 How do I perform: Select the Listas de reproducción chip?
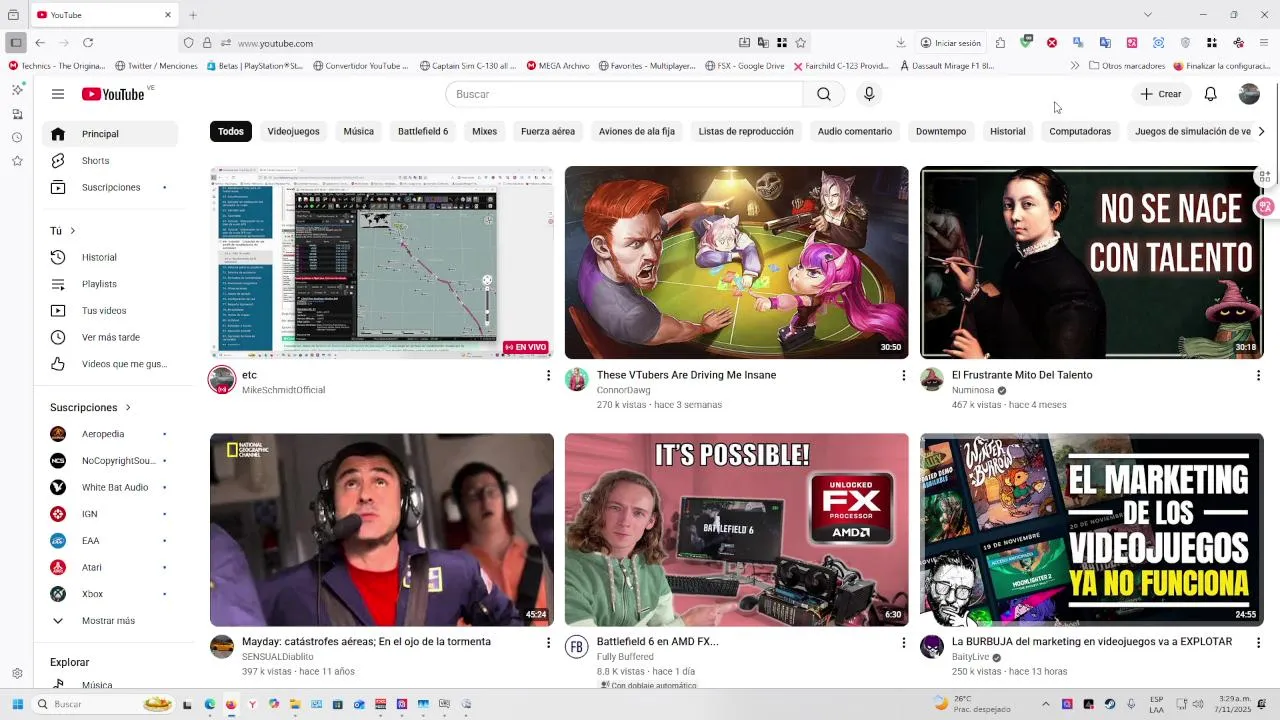[x=746, y=132]
